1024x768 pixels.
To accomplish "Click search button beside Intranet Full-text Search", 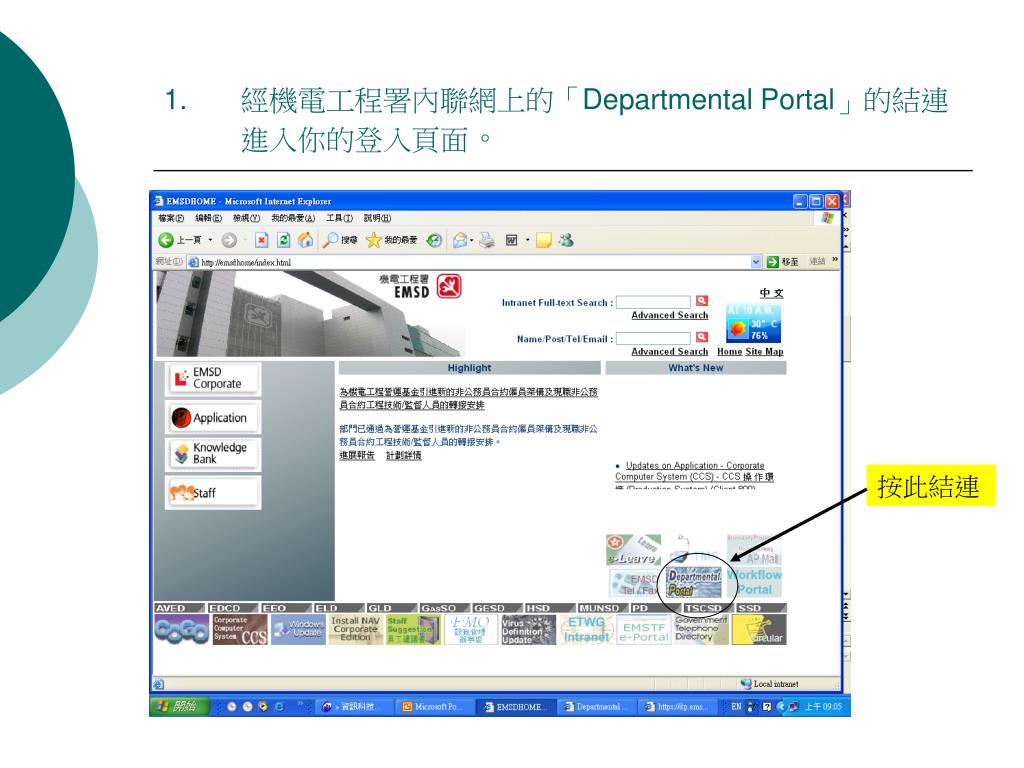I will tap(701, 300).
